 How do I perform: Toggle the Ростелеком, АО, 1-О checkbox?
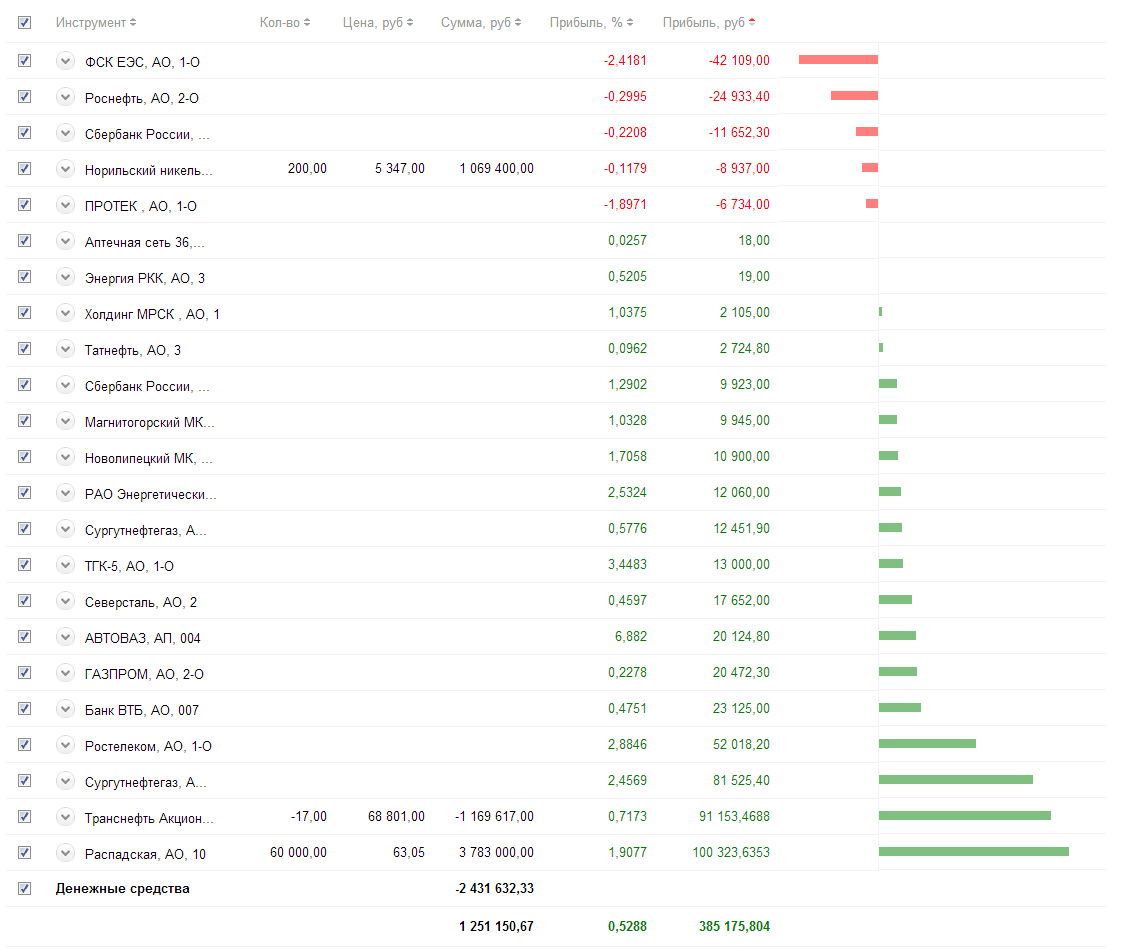pos(25,745)
